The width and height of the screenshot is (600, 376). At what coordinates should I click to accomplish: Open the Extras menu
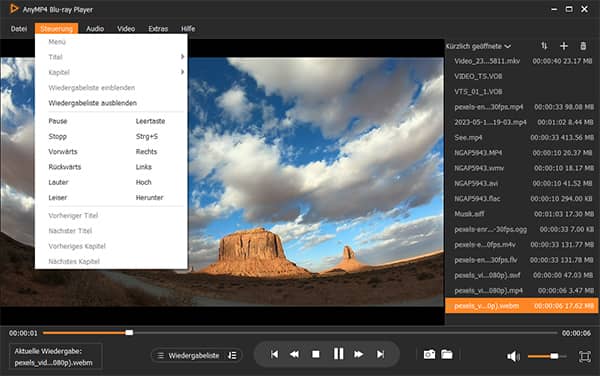(158, 29)
